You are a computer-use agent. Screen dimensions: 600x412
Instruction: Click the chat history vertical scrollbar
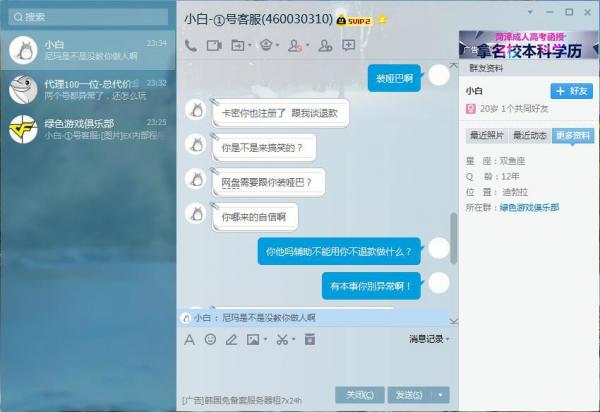454,238
